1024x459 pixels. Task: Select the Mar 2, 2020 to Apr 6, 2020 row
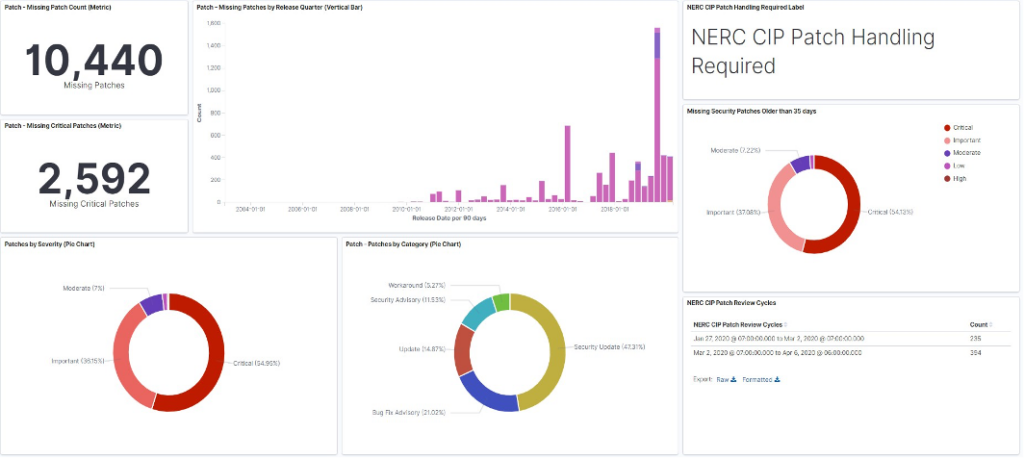pos(852,353)
